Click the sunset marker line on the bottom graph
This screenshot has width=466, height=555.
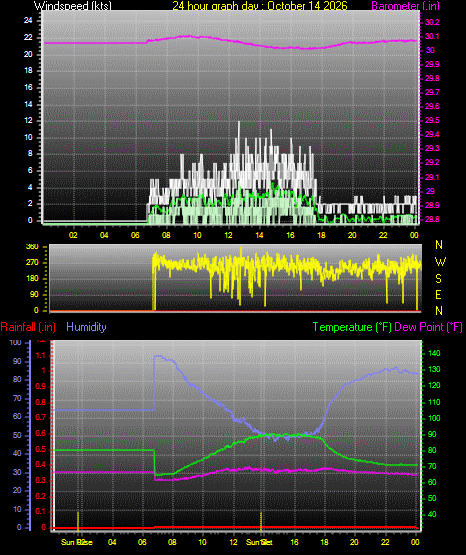(261, 521)
